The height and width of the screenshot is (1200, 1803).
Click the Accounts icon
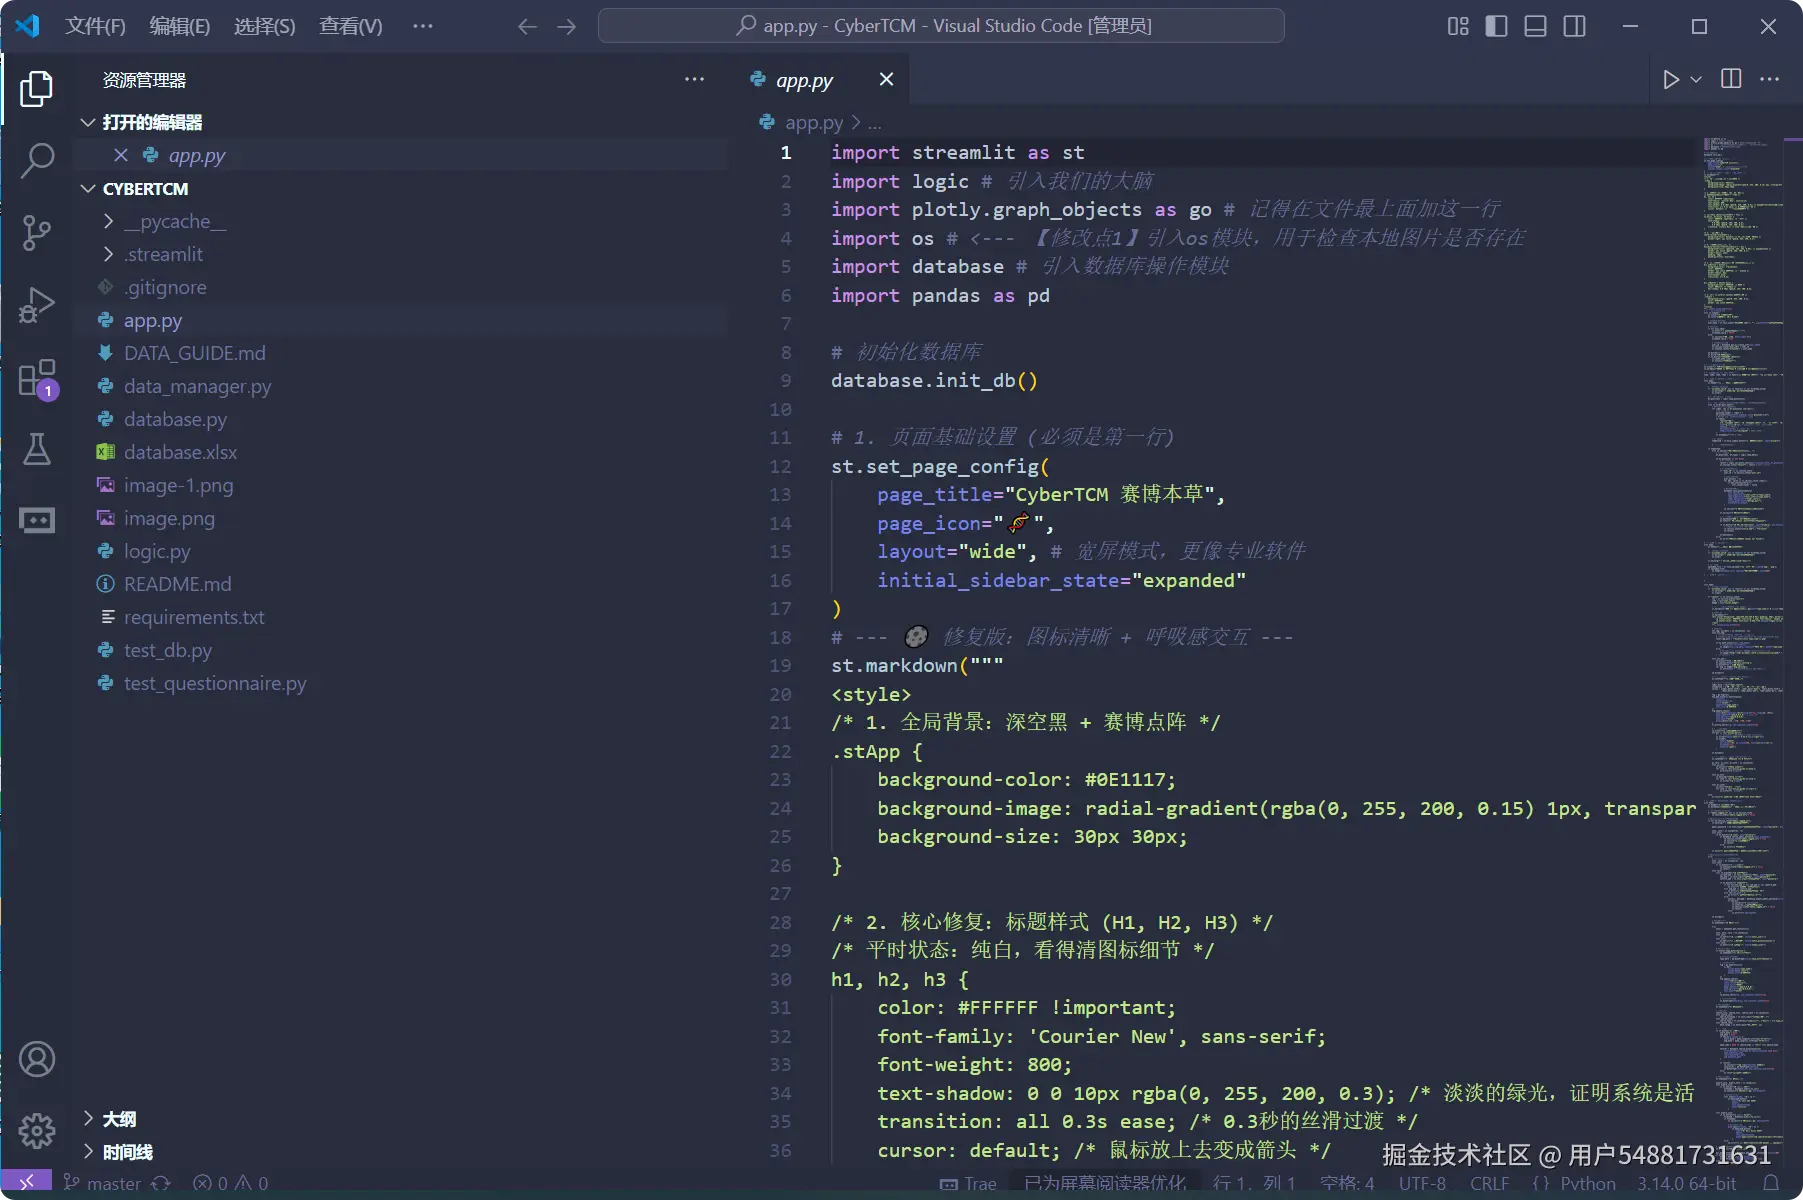click(37, 1059)
